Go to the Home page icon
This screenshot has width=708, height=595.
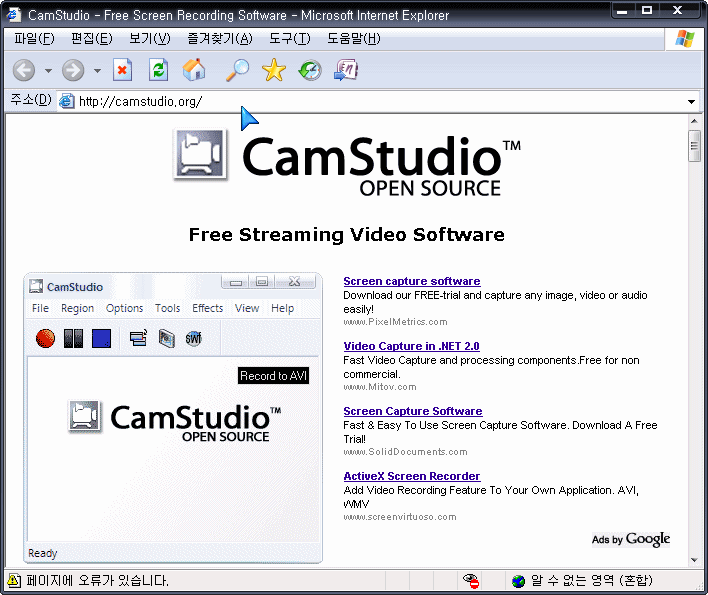(x=194, y=70)
